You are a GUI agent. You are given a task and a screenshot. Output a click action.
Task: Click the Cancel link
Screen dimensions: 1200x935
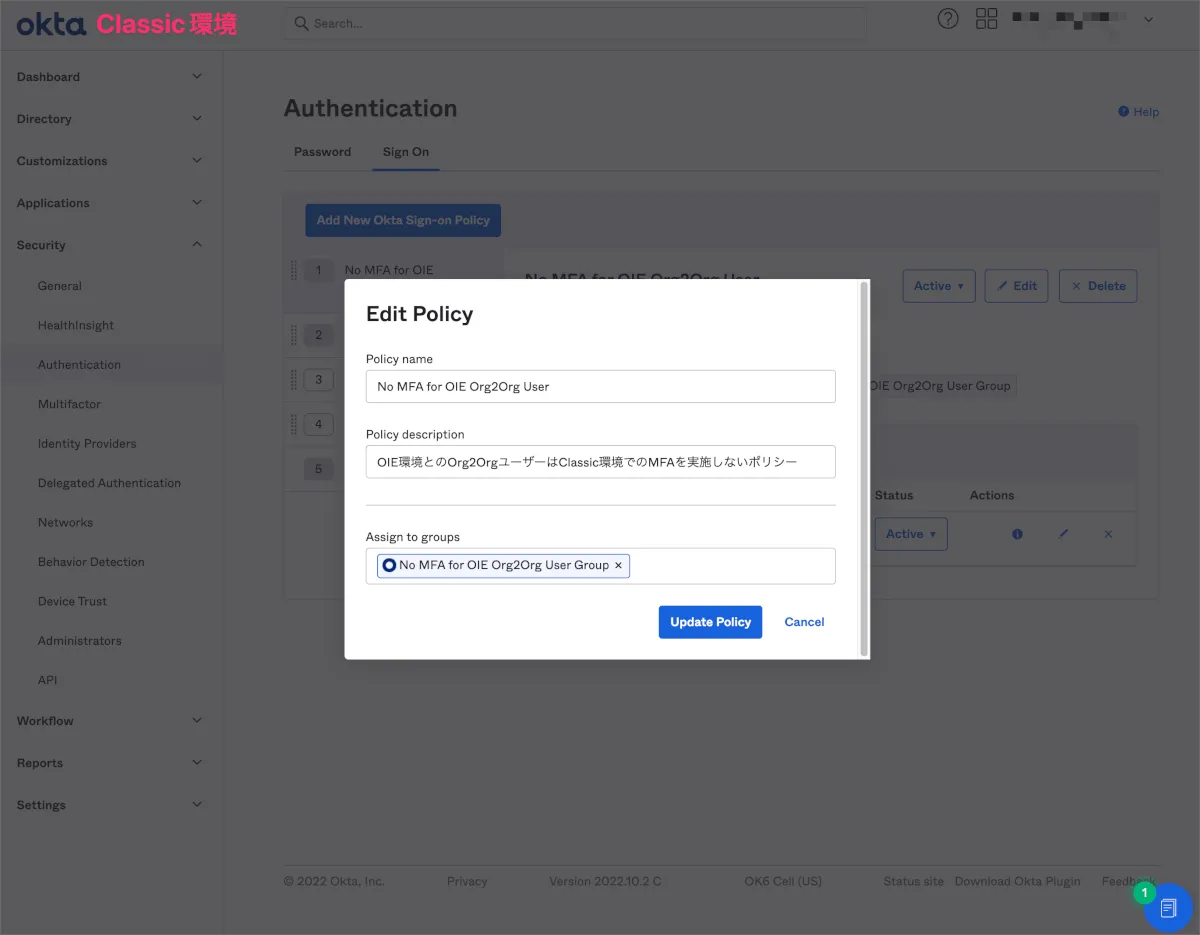coord(804,622)
